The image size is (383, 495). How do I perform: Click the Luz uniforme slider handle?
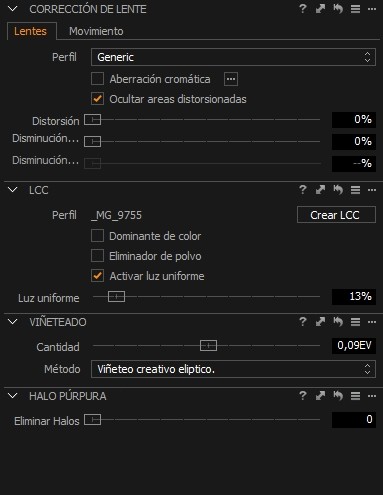[116, 296]
